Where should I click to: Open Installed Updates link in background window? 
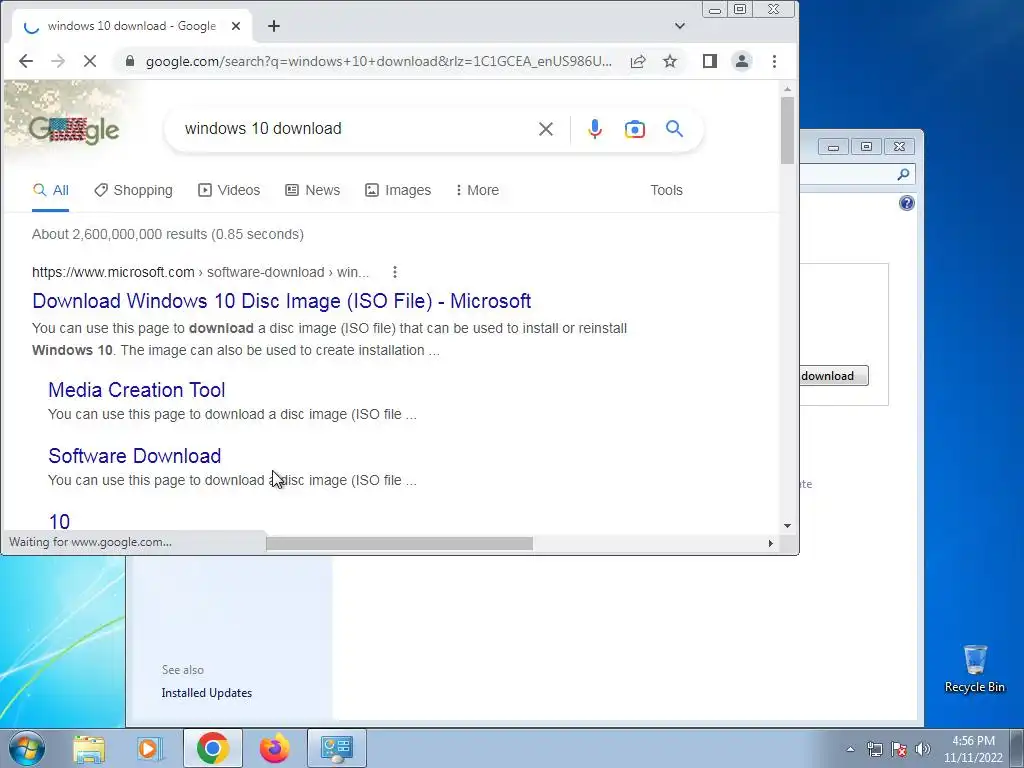coord(206,693)
